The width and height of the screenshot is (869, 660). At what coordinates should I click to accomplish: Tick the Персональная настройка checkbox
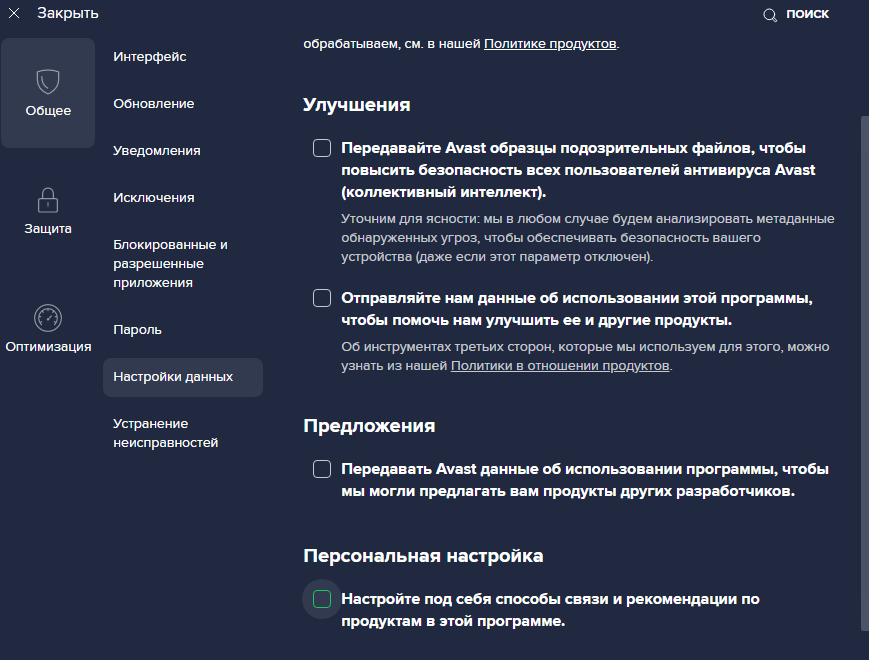322,599
